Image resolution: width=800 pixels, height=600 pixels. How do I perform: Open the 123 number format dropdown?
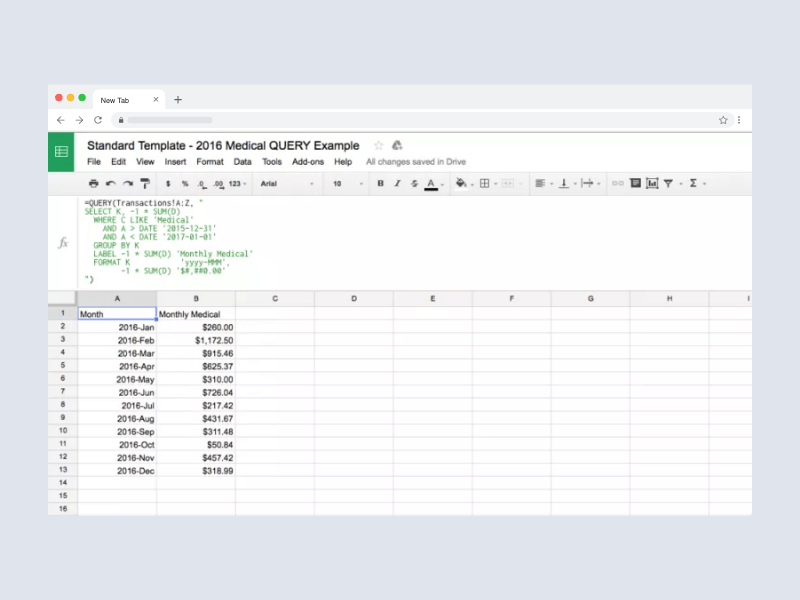click(235, 183)
